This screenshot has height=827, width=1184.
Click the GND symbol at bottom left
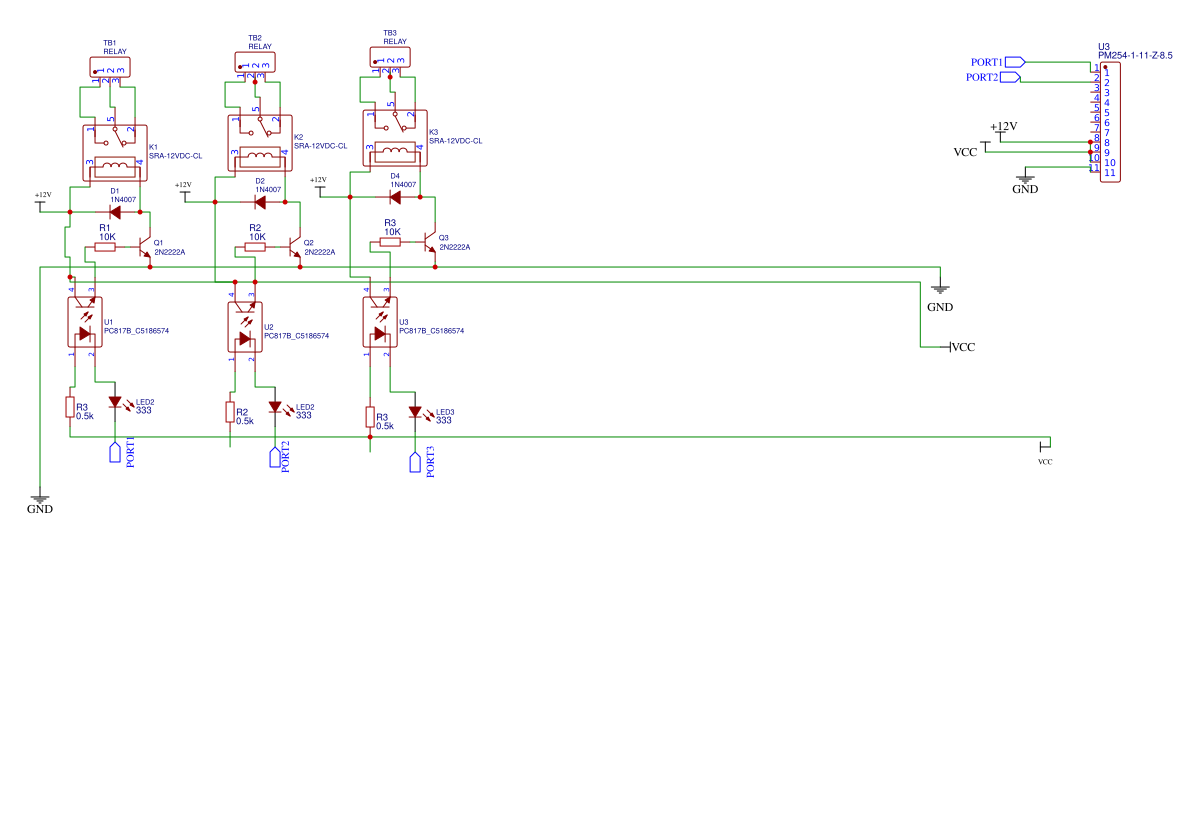point(39,499)
